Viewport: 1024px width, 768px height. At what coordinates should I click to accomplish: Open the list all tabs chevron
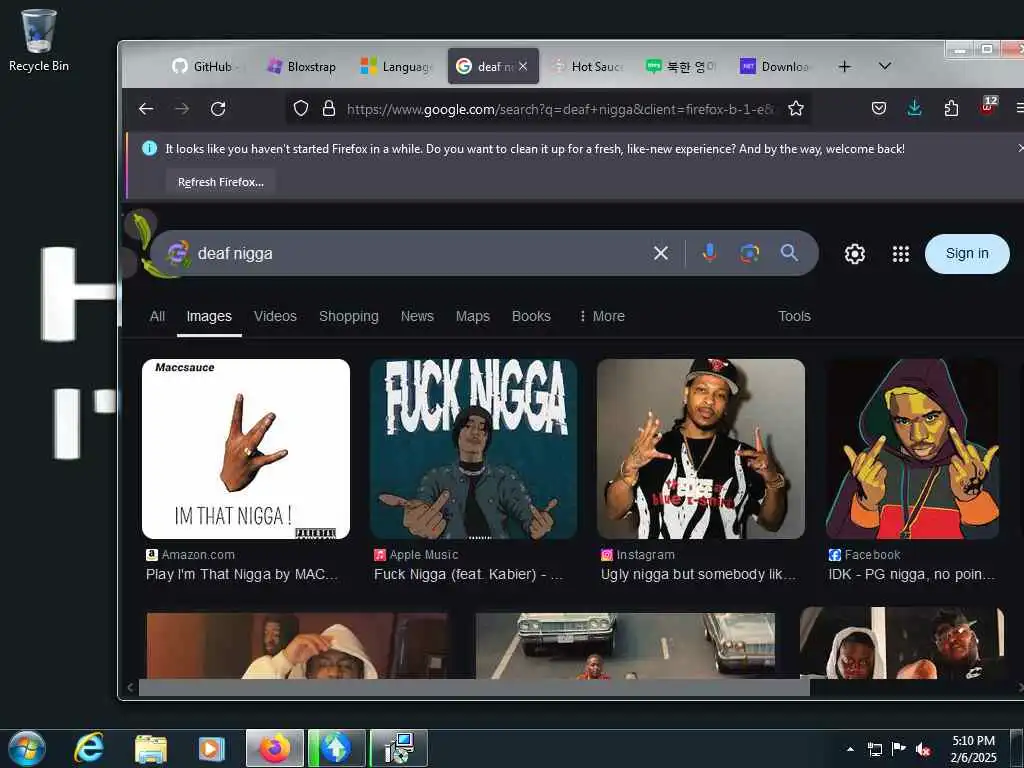[885, 66]
